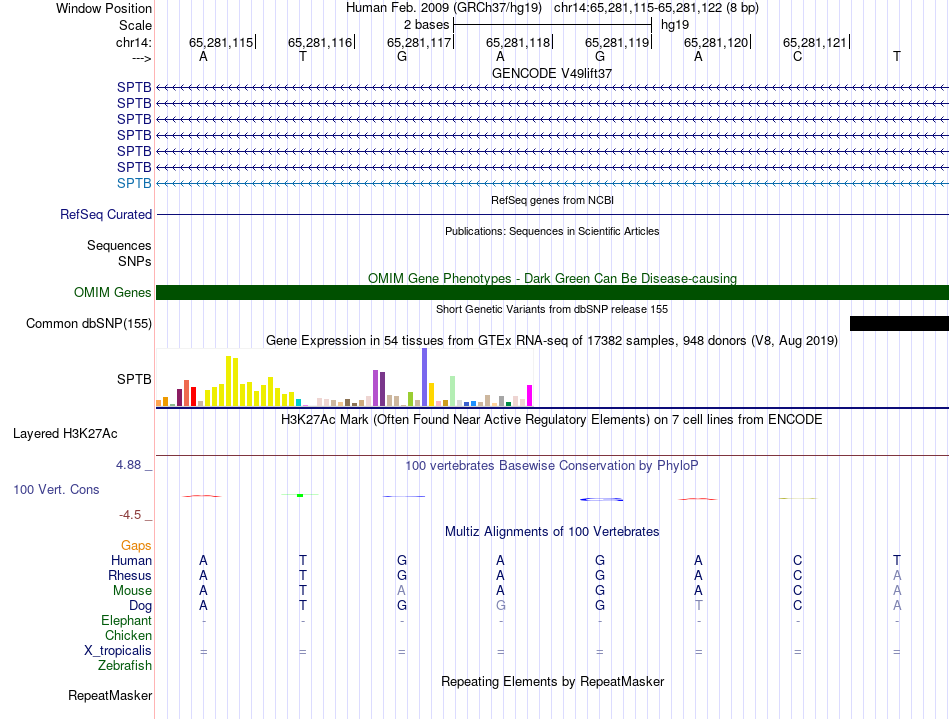
Task: Open the GTEx Gene Expression in 54 tissues title
Action: 552,340
